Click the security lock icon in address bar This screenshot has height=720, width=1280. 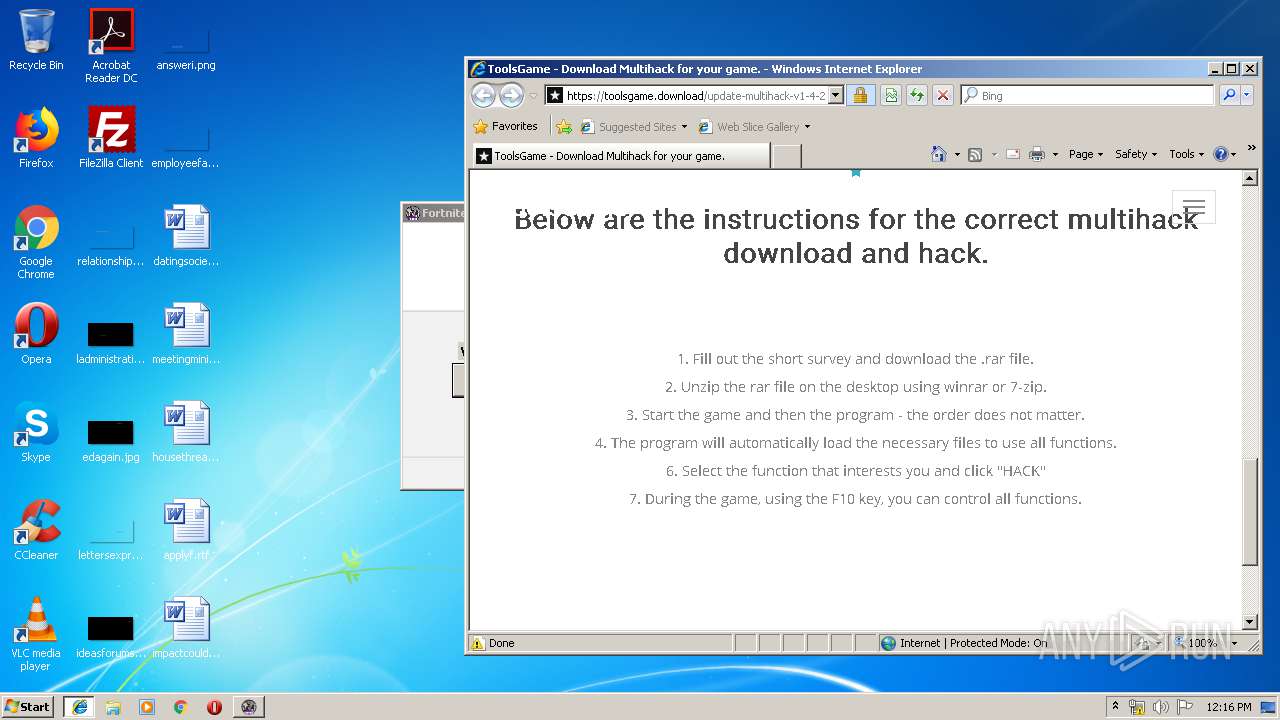860,95
